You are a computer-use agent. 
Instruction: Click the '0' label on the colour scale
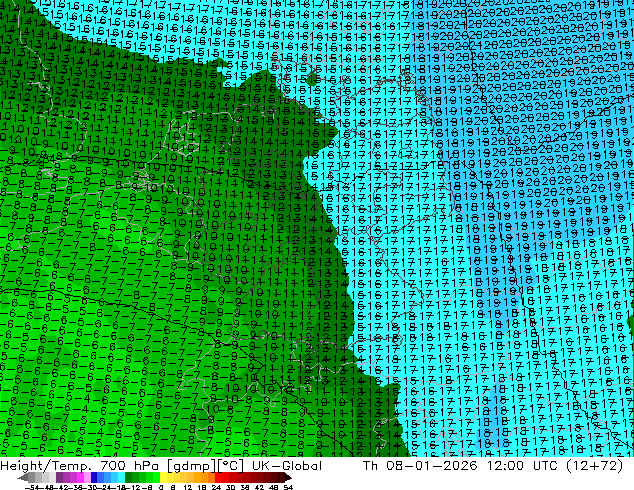pyautogui.click(x=161, y=487)
